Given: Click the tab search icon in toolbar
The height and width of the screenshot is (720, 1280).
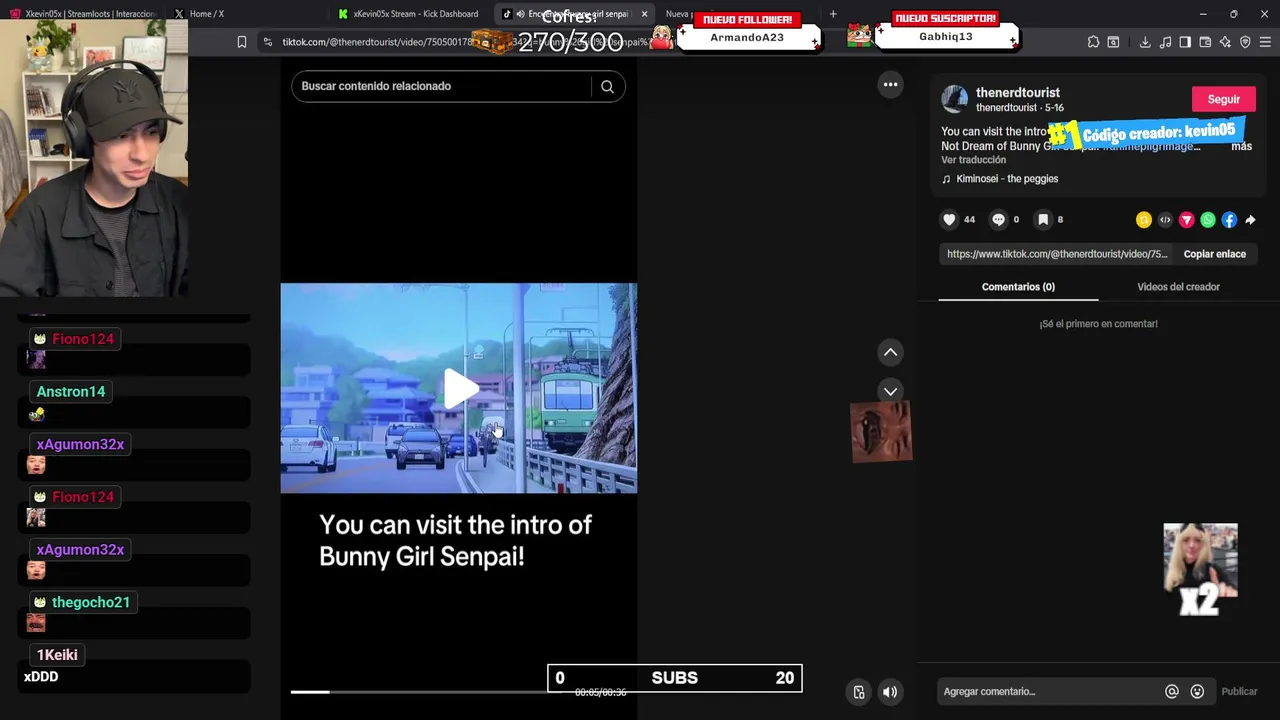Looking at the screenshot, I should (x=1113, y=42).
